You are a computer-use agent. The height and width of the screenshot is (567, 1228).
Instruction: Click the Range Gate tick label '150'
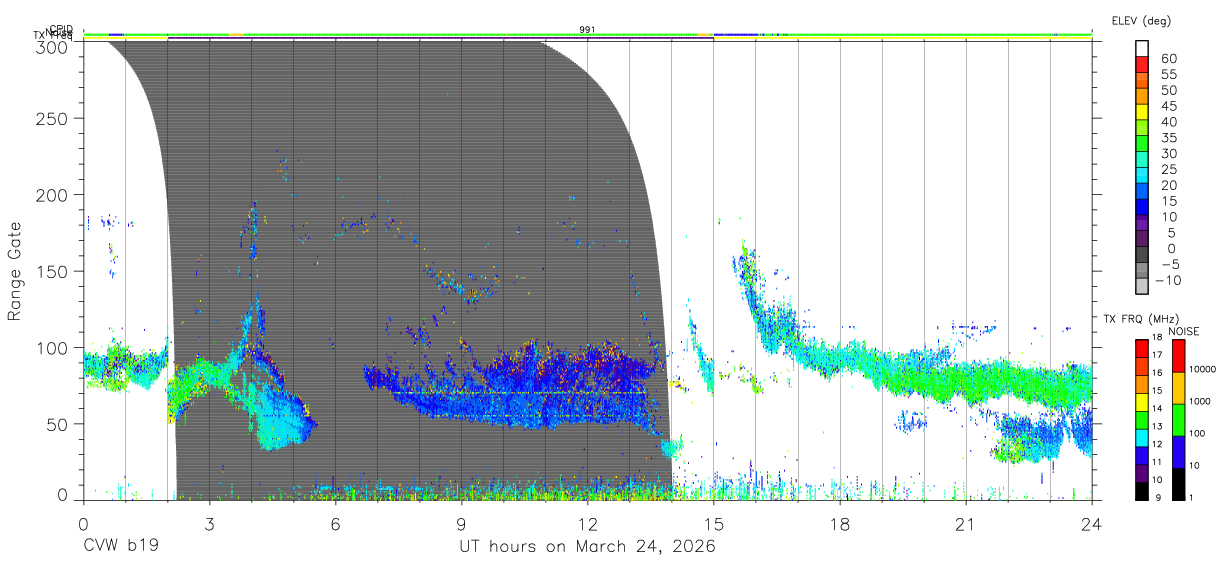coord(52,272)
